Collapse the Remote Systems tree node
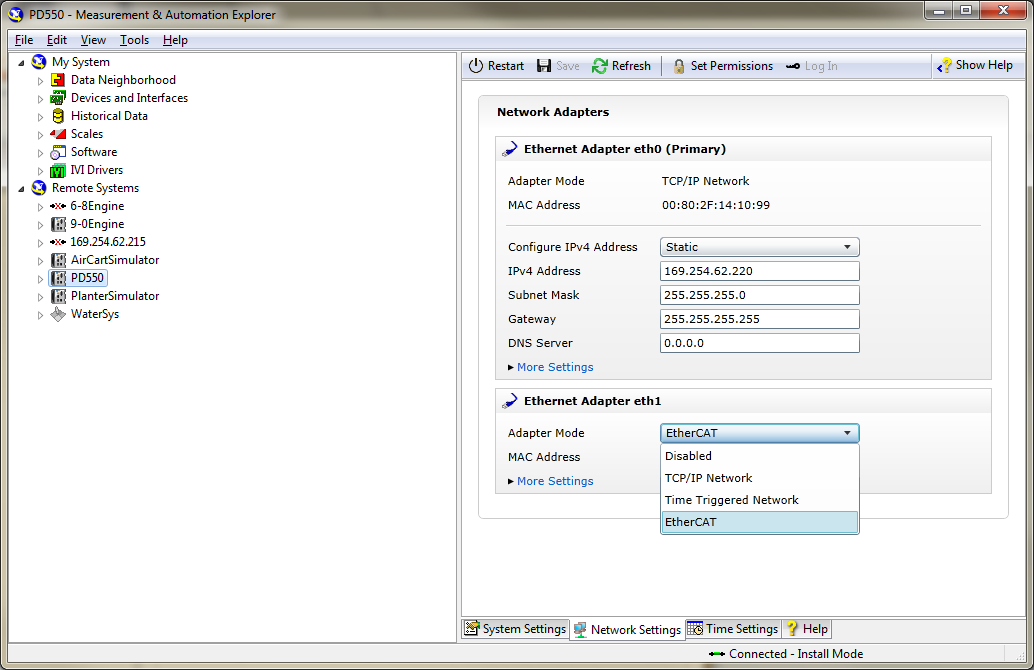 point(22,188)
